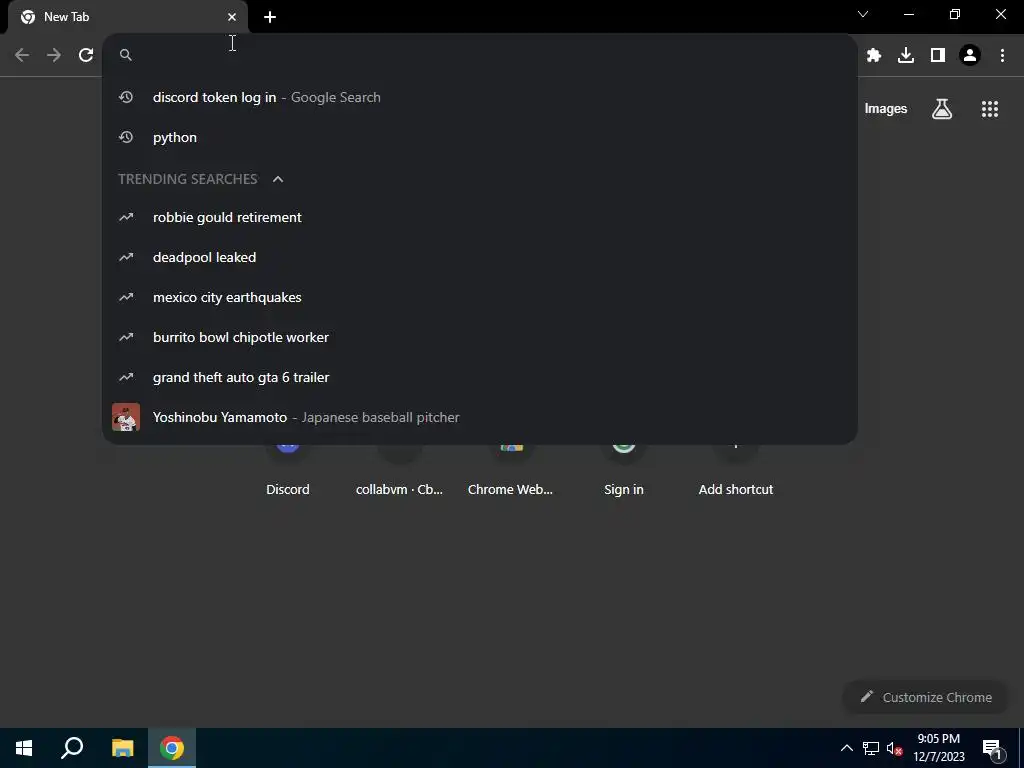Open the Downloads icon in the toolbar
The height and width of the screenshot is (768, 1024).
click(x=906, y=55)
